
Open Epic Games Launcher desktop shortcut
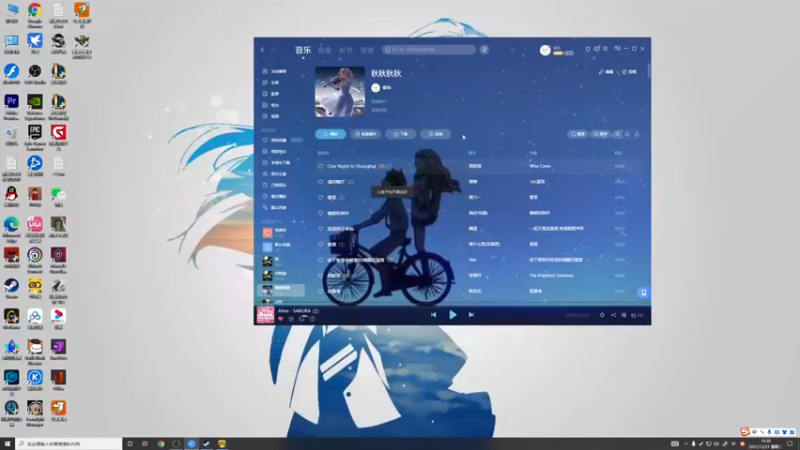point(35,138)
